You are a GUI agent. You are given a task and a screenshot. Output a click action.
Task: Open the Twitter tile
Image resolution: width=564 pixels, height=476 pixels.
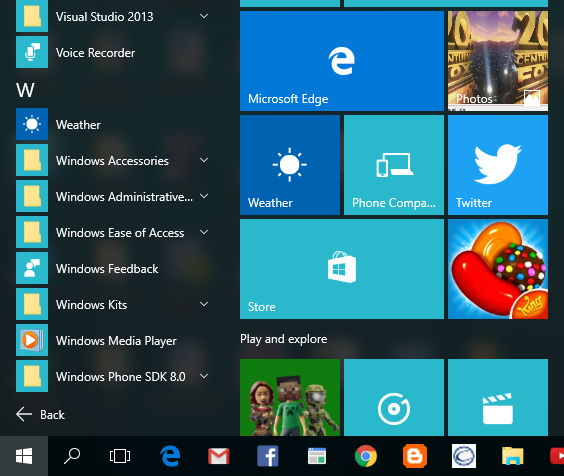[x=498, y=165]
